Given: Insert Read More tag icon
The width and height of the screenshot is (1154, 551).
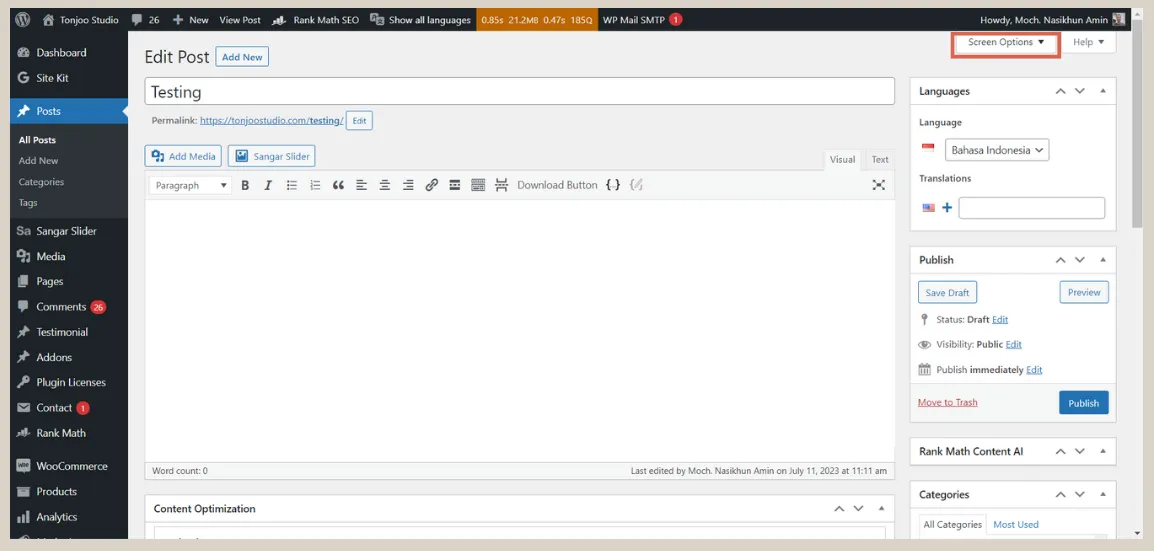Looking at the screenshot, I should (x=455, y=185).
